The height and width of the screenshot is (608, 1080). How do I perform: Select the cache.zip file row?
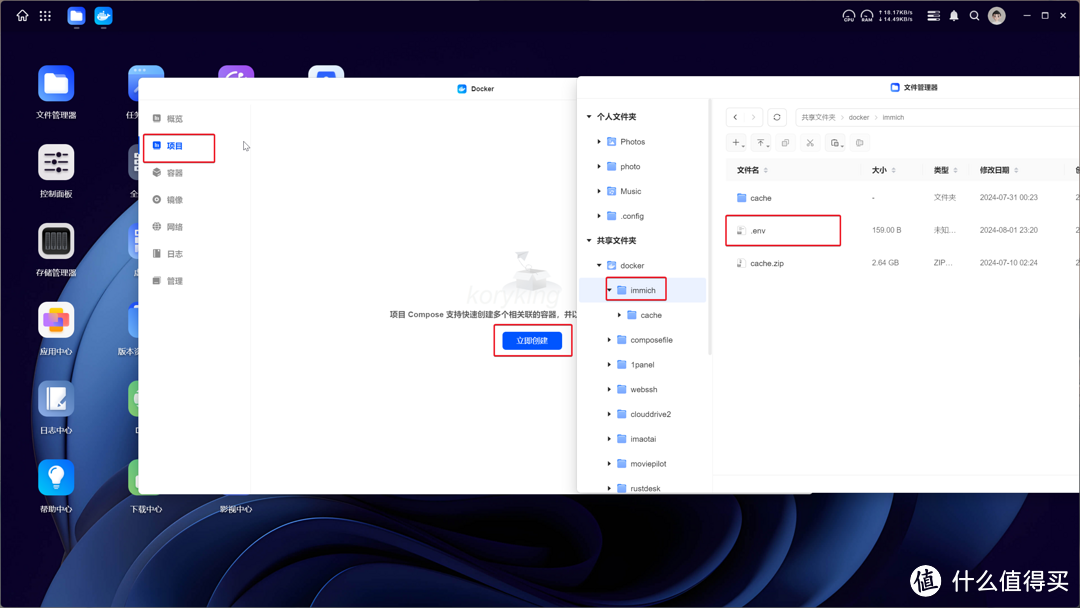[902, 263]
